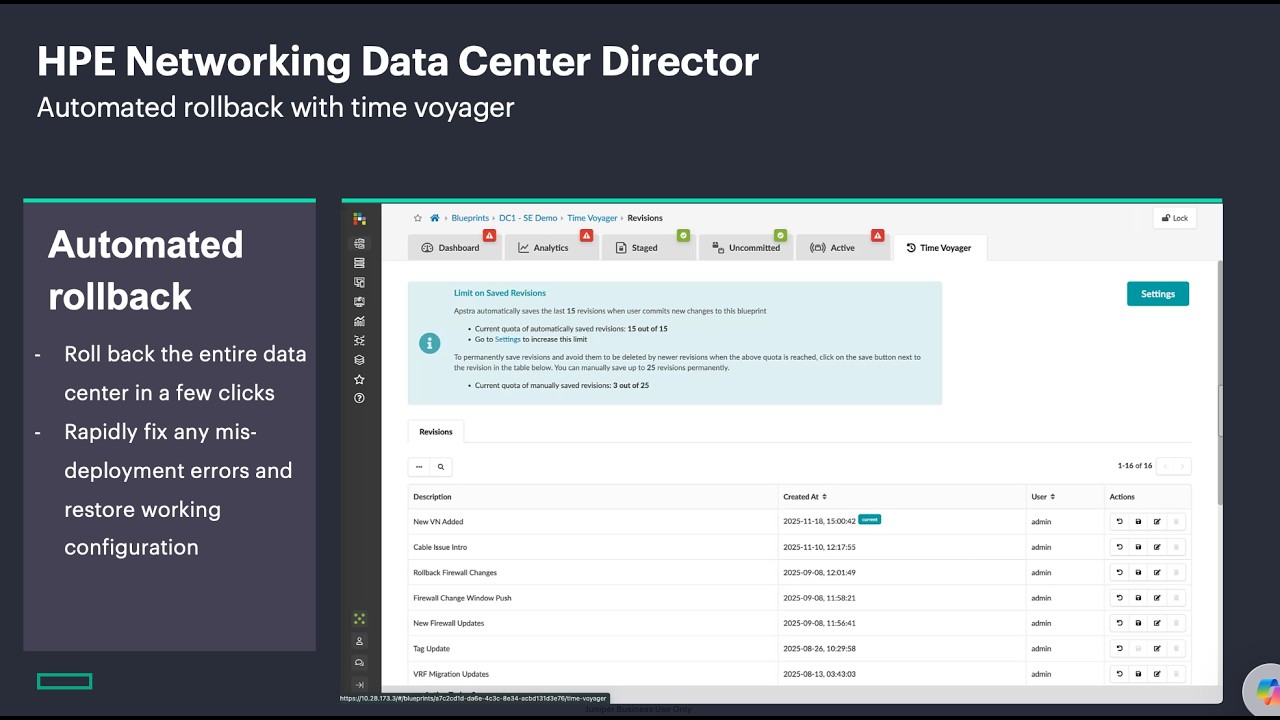Click the teal Settings button
This screenshot has height=720, width=1280.
point(1158,294)
